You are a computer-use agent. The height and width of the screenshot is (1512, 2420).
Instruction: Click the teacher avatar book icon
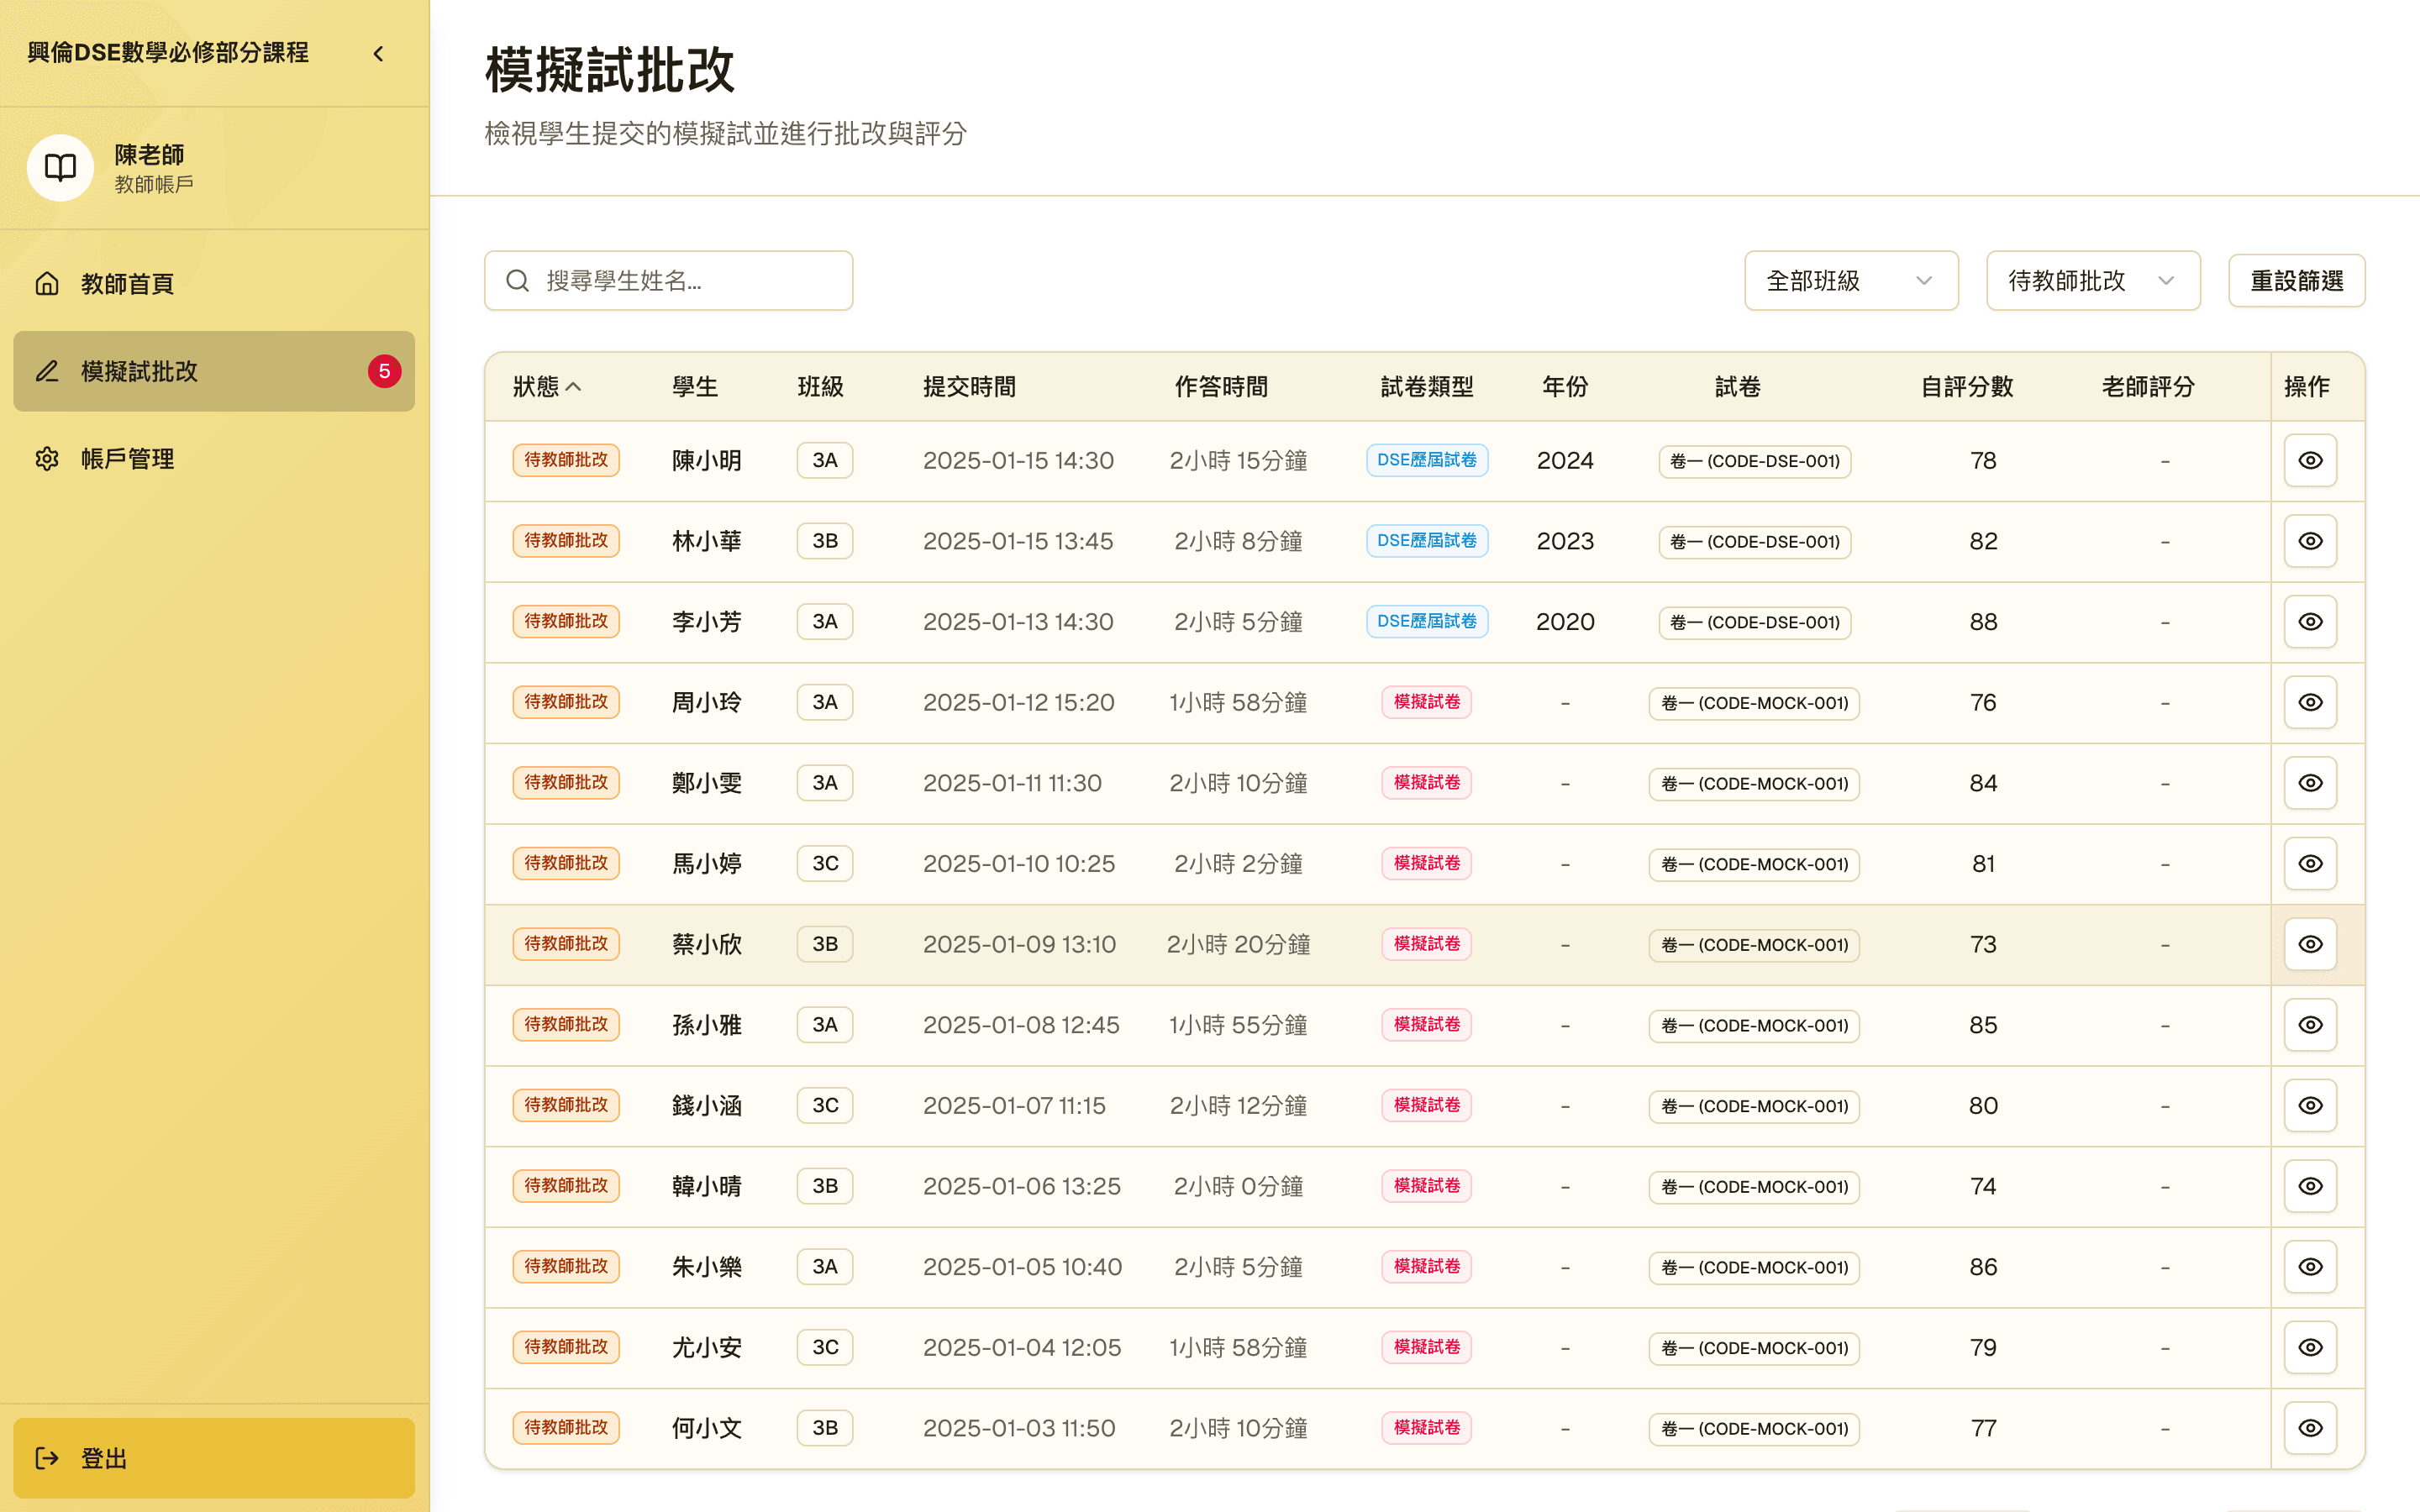tap(60, 168)
